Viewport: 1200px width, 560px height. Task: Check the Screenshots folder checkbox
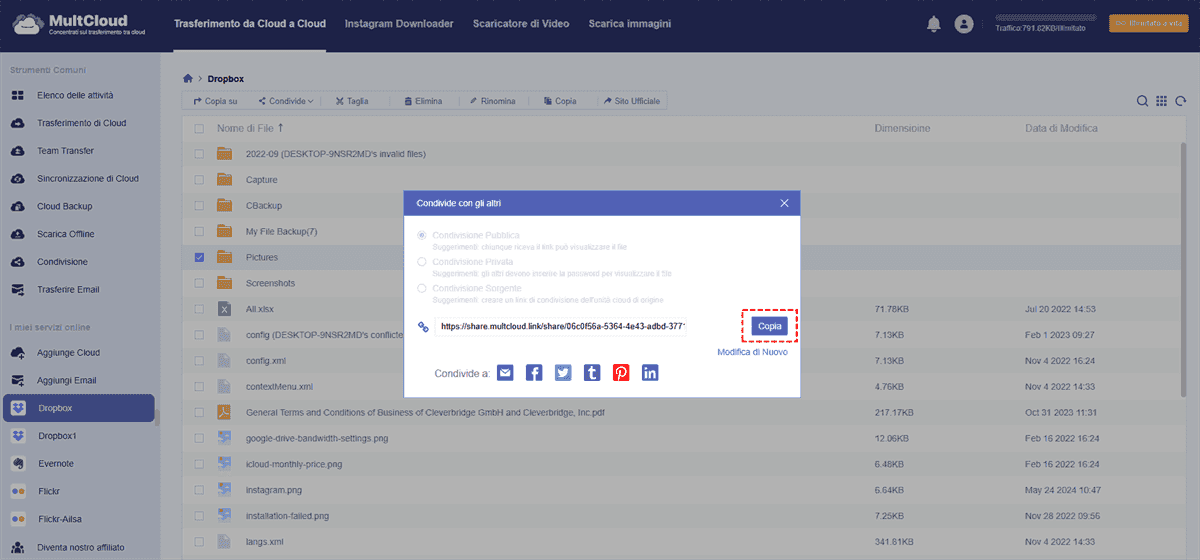tap(199, 283)
